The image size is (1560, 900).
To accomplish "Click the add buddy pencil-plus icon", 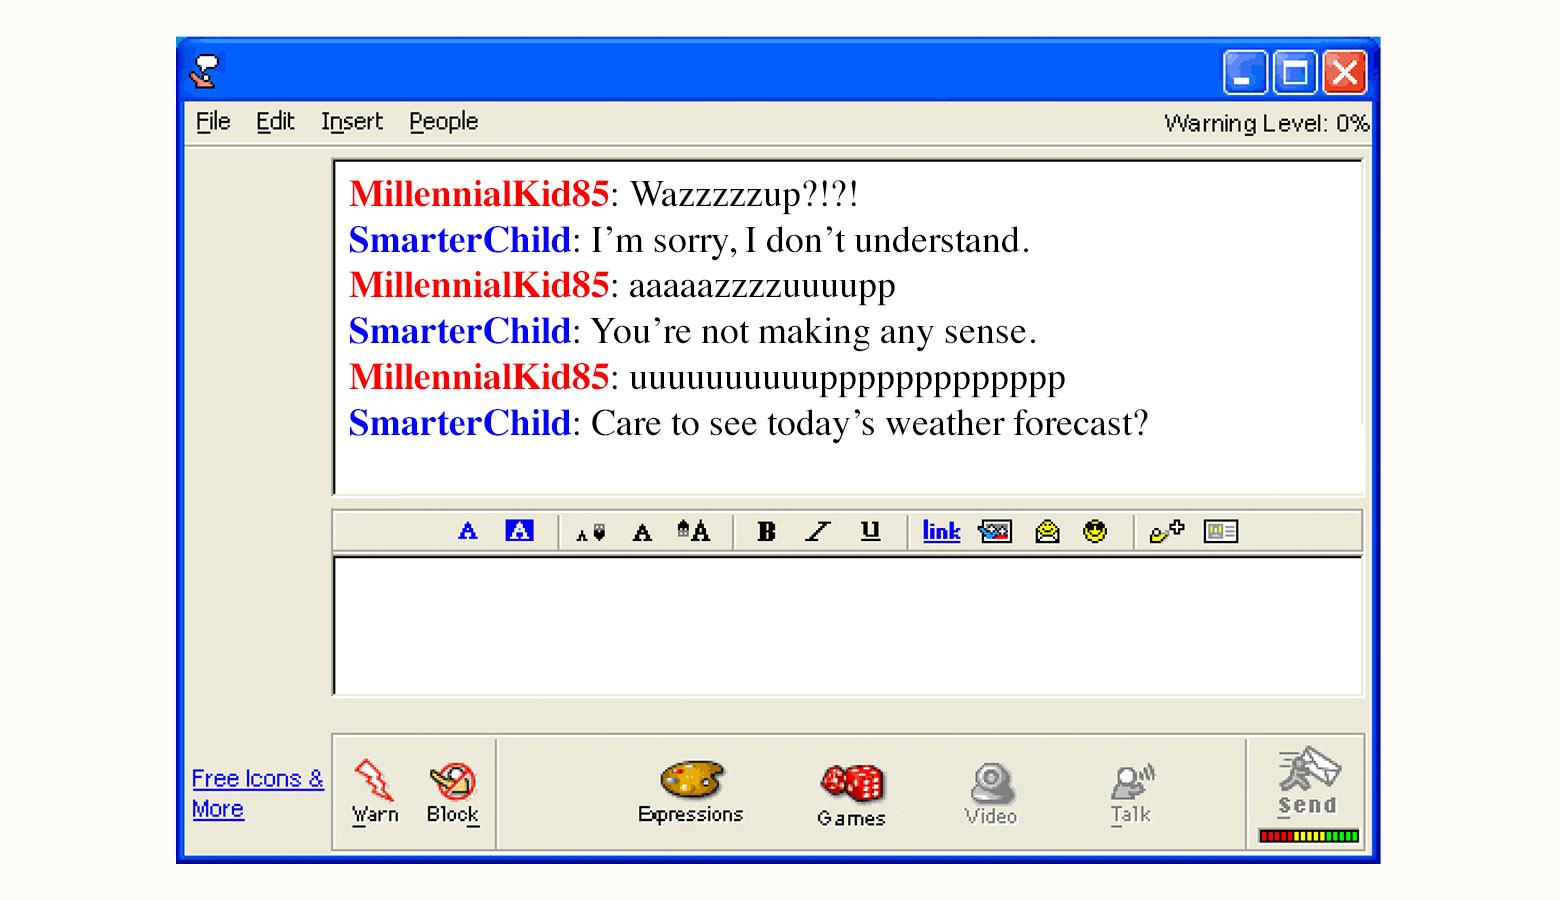I will click(x=1167, y=531).
